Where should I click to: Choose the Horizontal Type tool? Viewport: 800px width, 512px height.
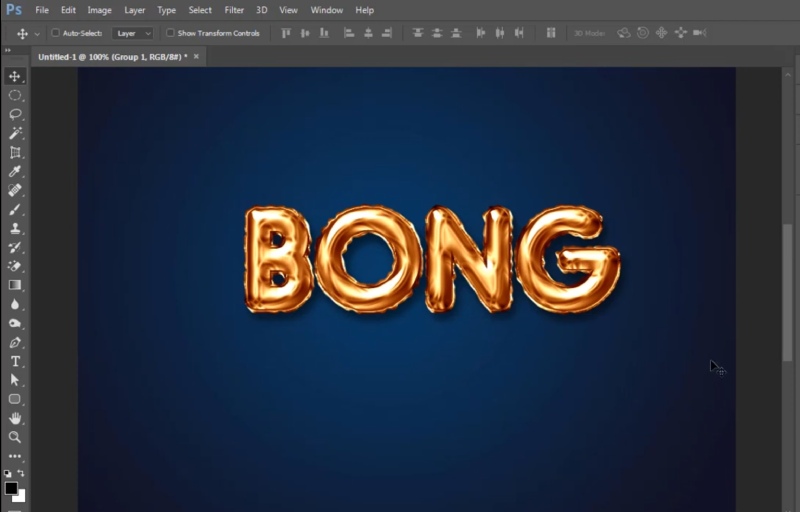(15, 361)
